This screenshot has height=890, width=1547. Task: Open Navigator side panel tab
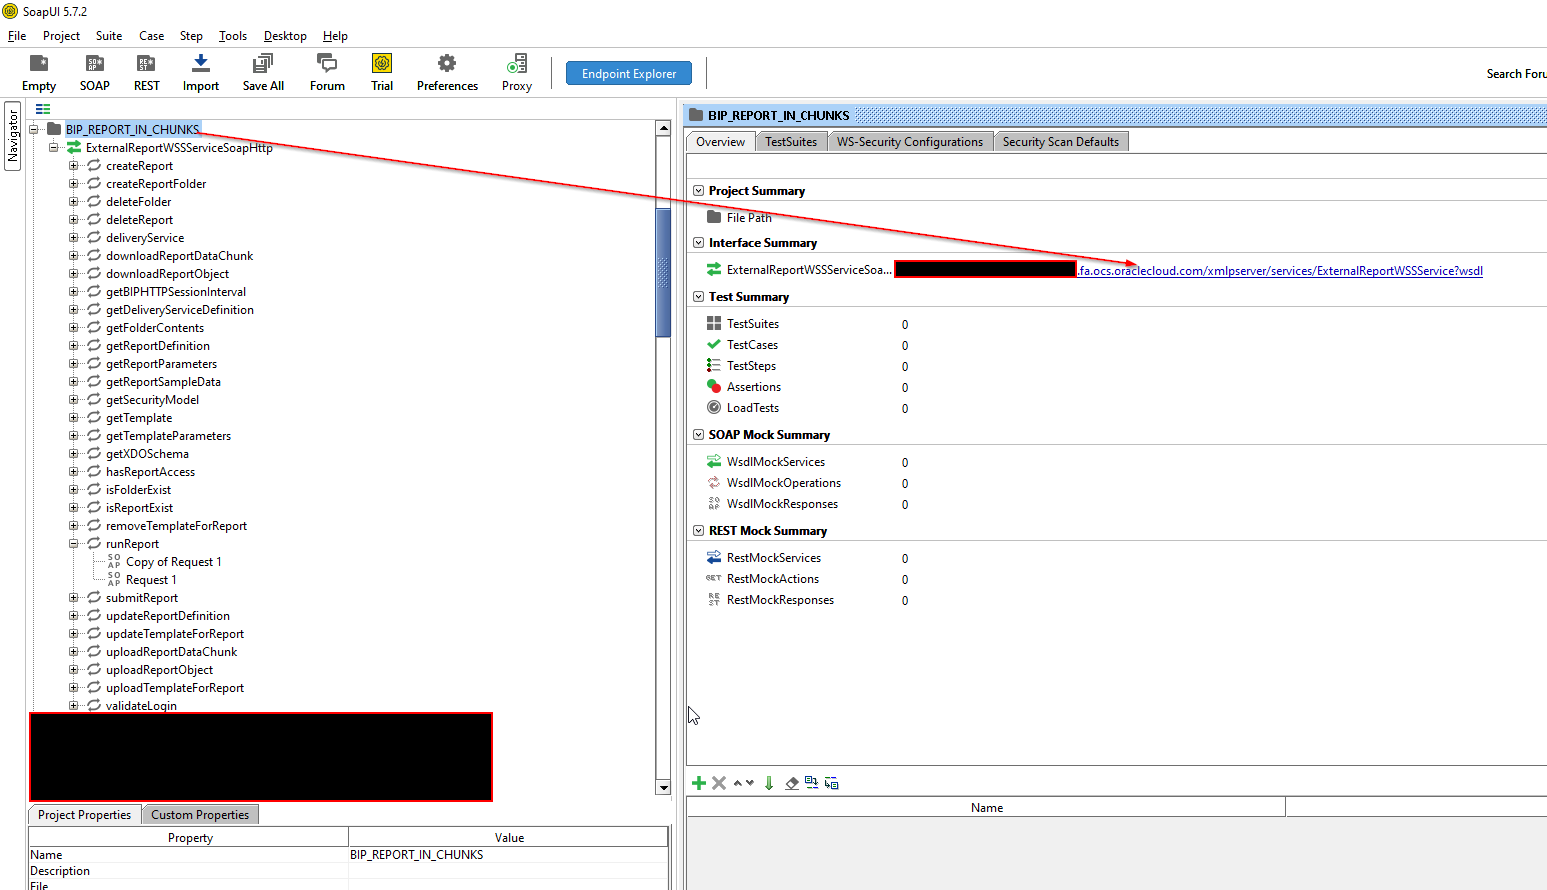tap(13, 136)
